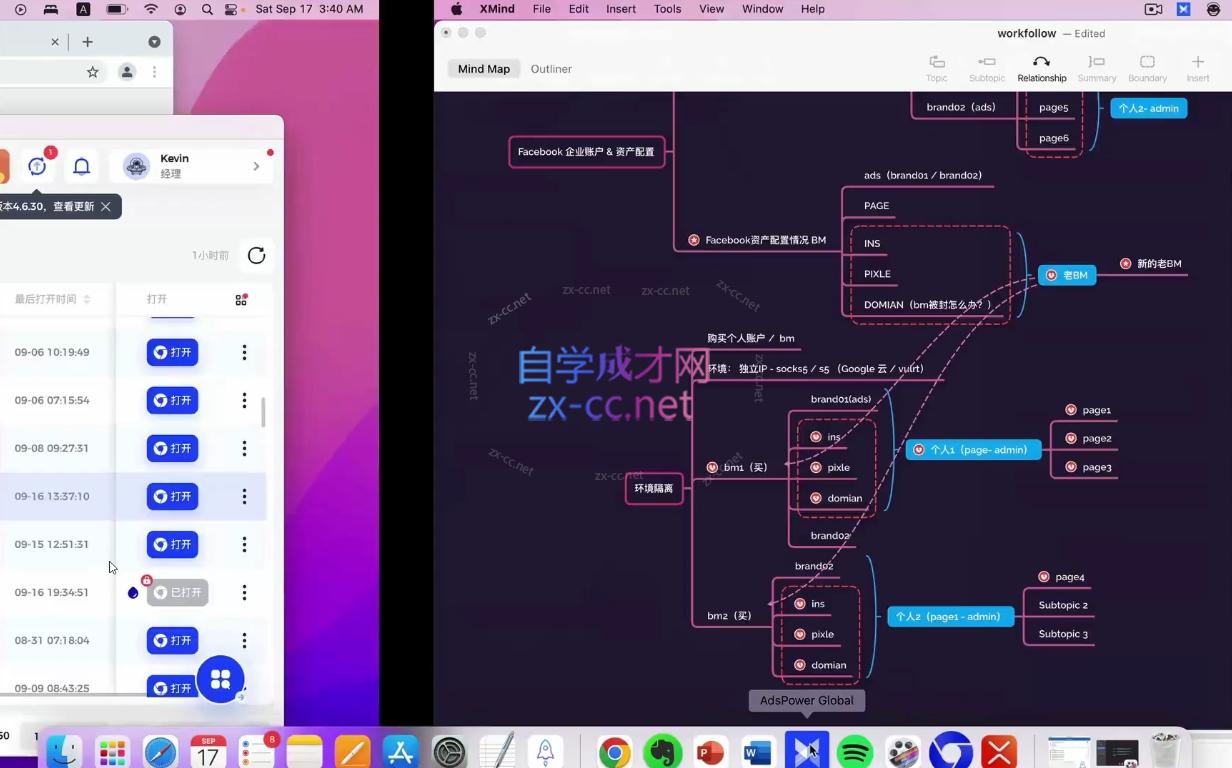This screenshot has width=1232, height=768.
Task: Open more options for row 09-06 07:15:54
Action: pos(244,400)
